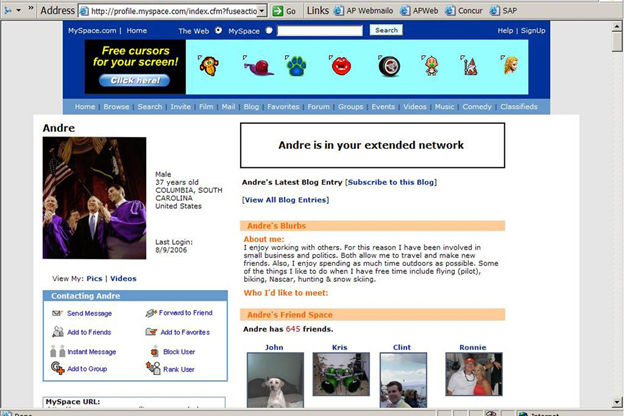The height and width of the screenshot is (416, 624).
Task: Click the Rank User icon
Action: point(153,368)
